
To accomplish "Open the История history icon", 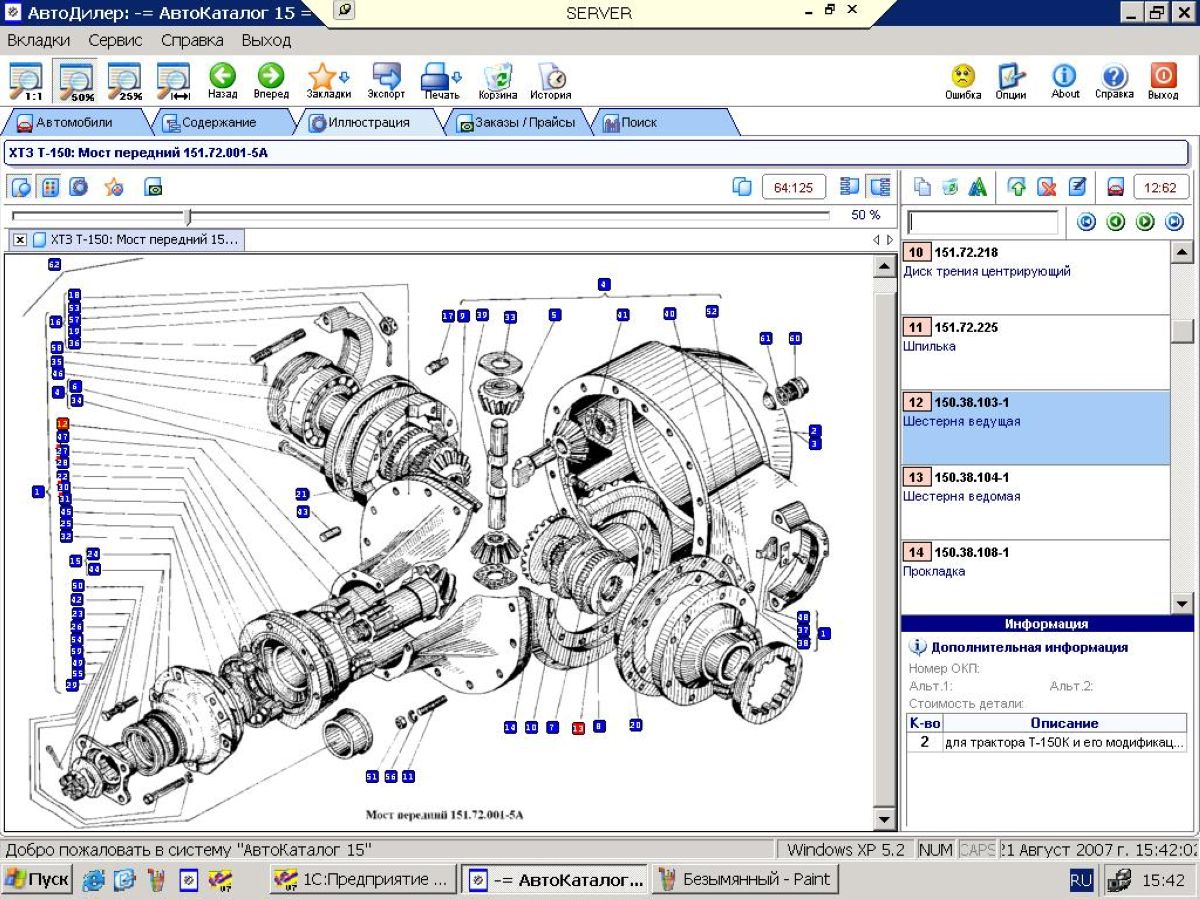I will click(551, 79).
